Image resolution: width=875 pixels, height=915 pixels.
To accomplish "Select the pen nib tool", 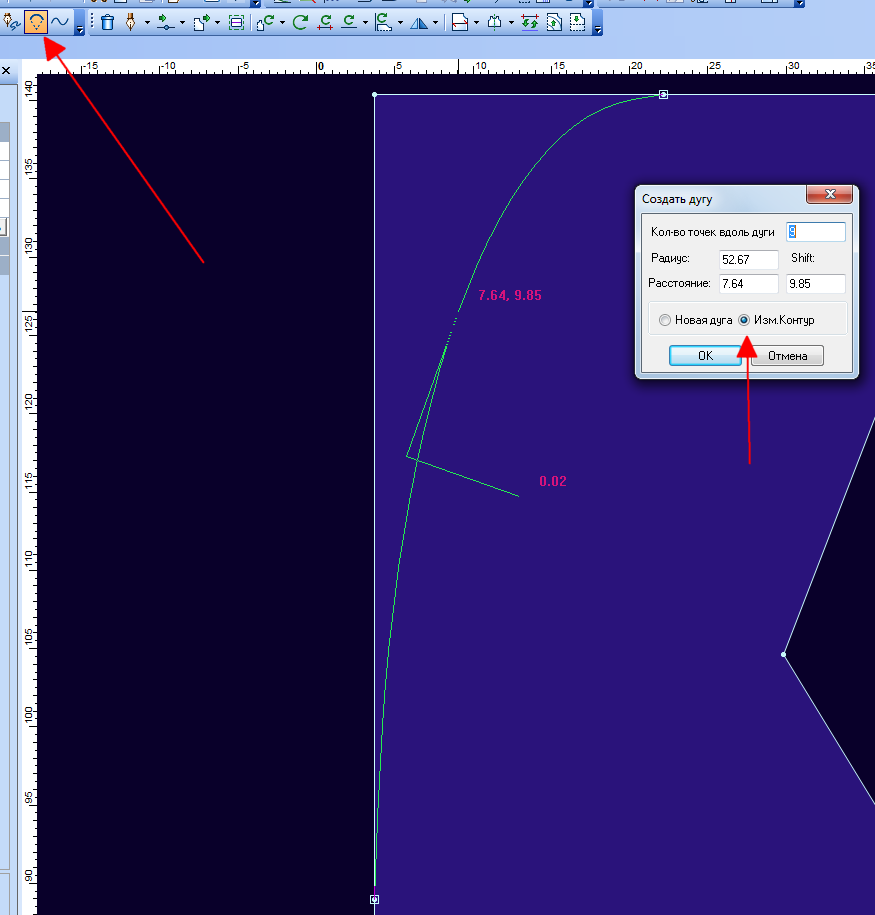I will [x=130, y=22].
